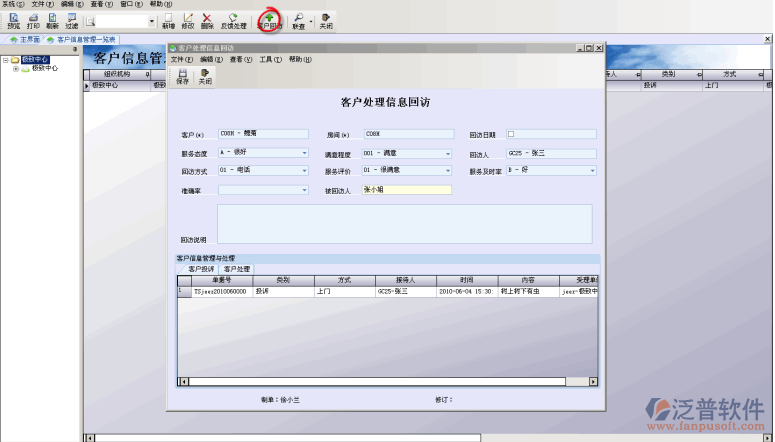775x442 pixels.
Task: Open the 过滤 (Filter) tool
Action: pyautogui.click(x=71, y=21)
